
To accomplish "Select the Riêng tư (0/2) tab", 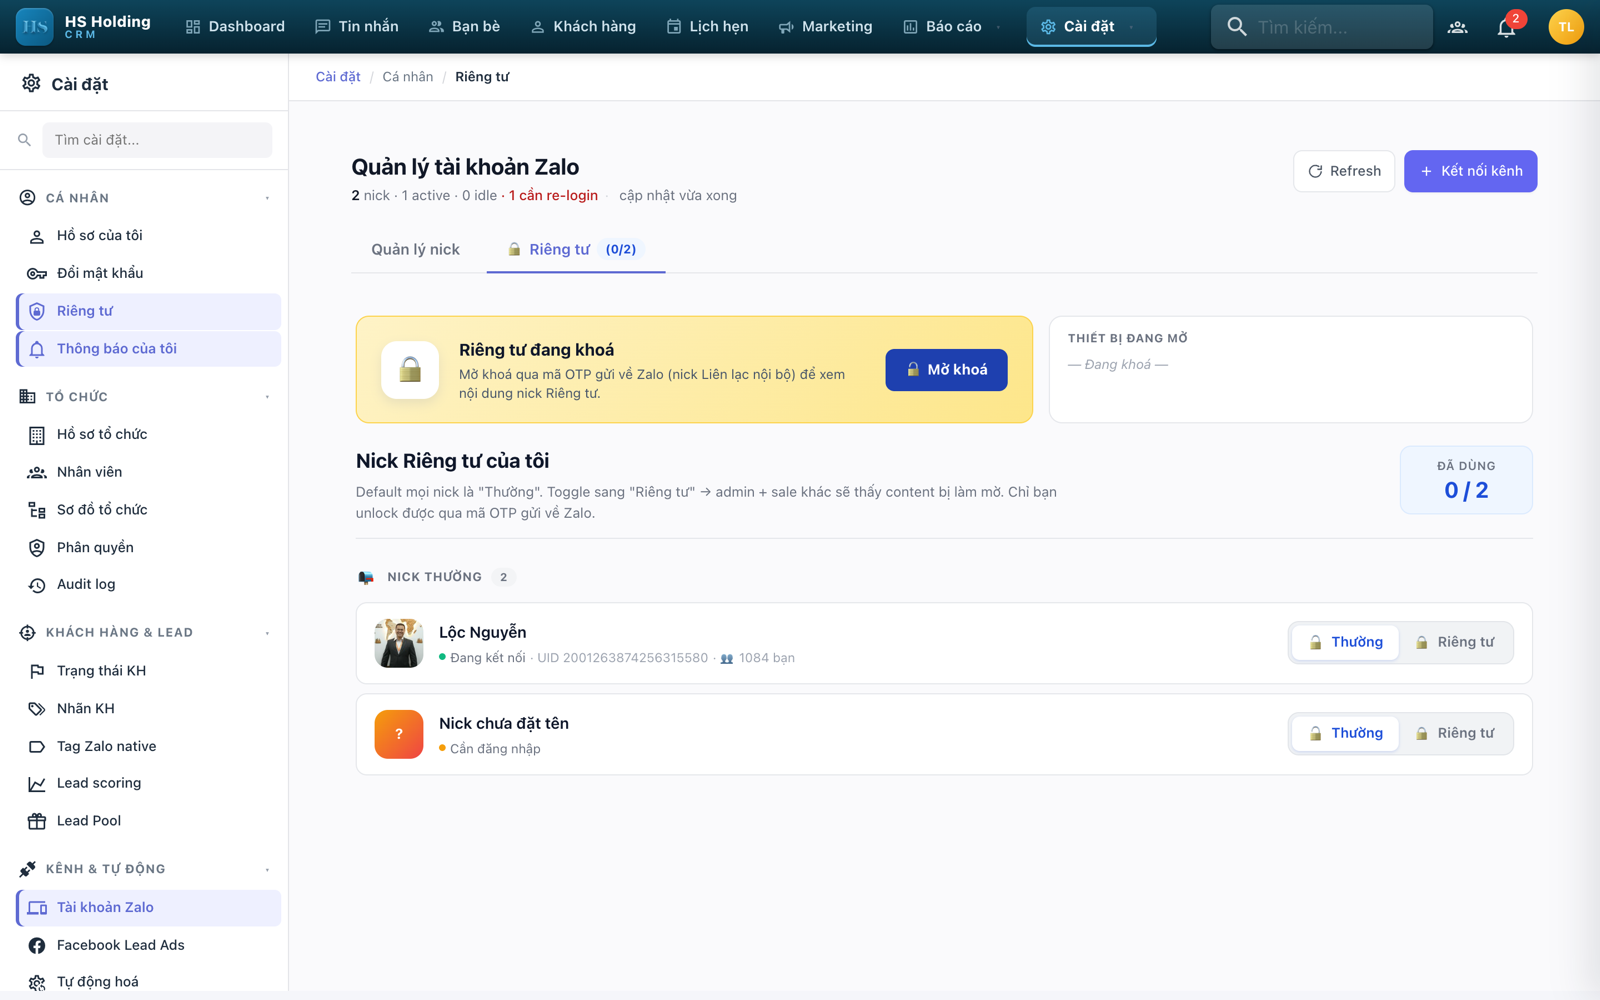I will (575, 250).
